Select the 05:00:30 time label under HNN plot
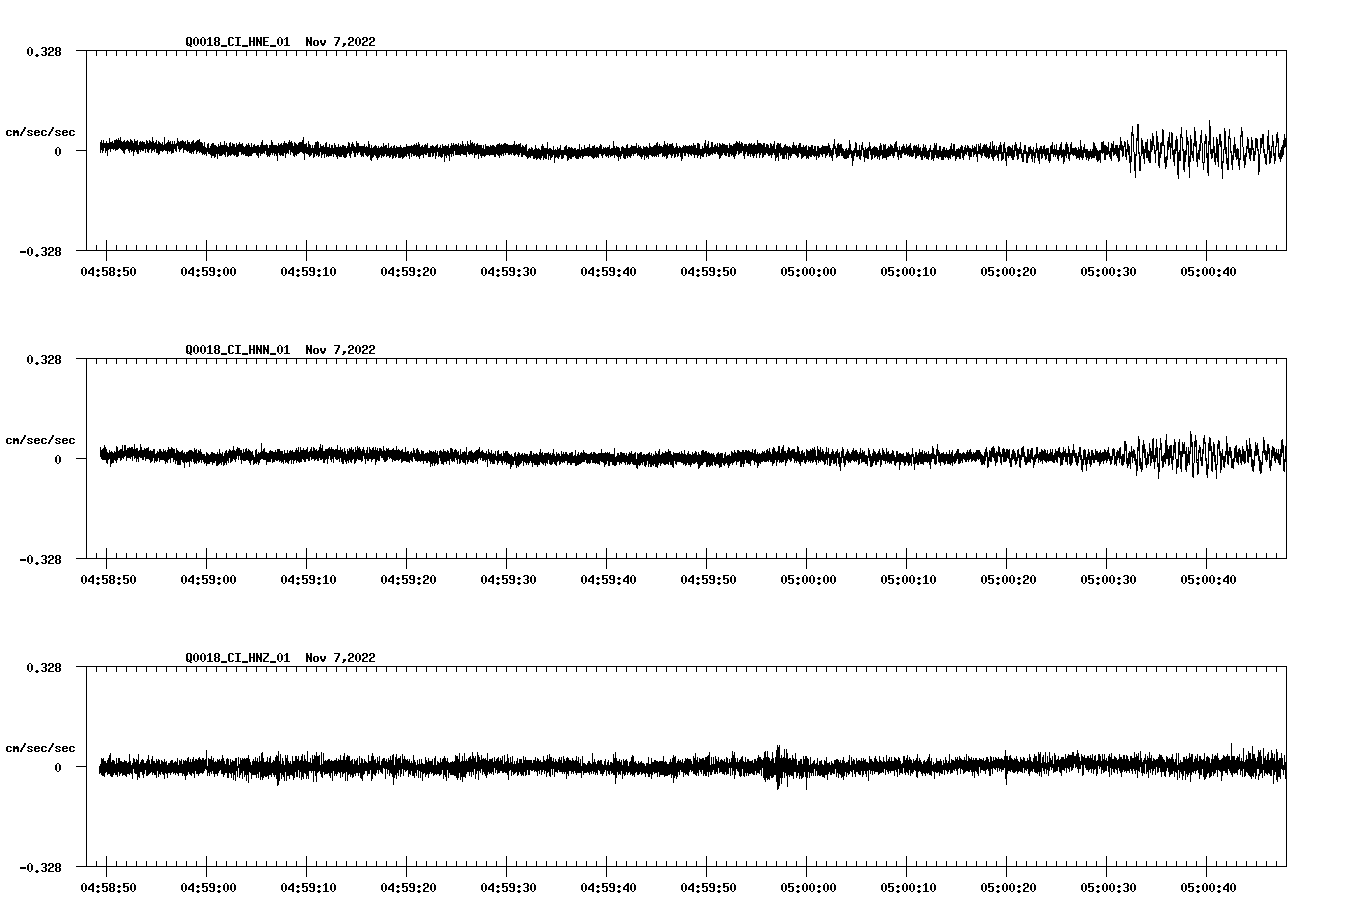1358x924 pixels. [1109, 580]
